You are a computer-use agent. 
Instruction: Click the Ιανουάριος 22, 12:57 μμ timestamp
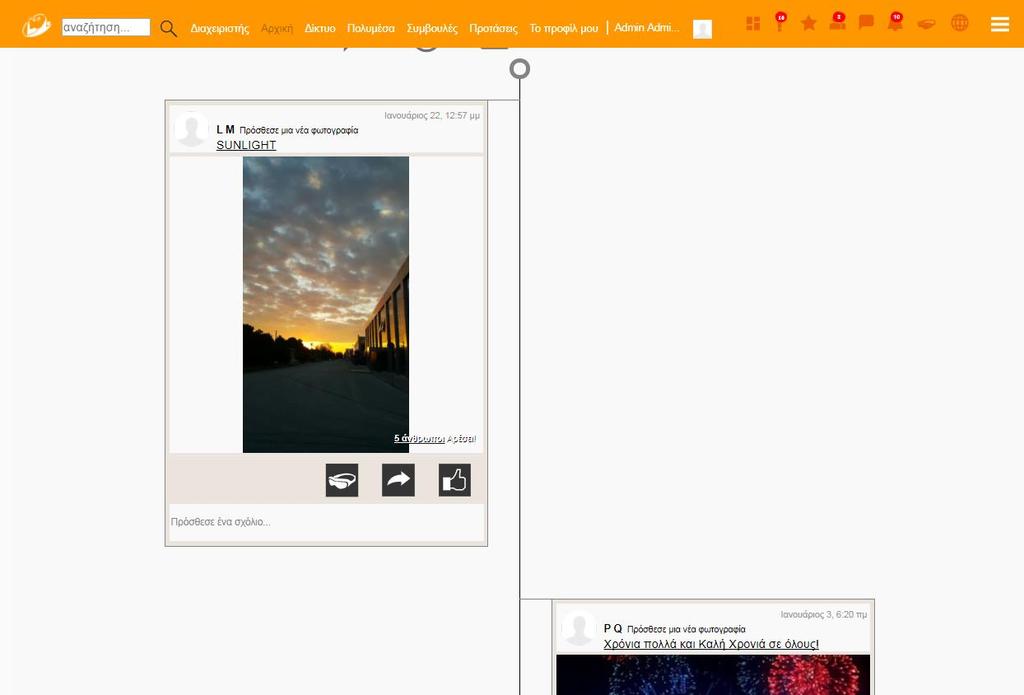[x=432, y=116]
